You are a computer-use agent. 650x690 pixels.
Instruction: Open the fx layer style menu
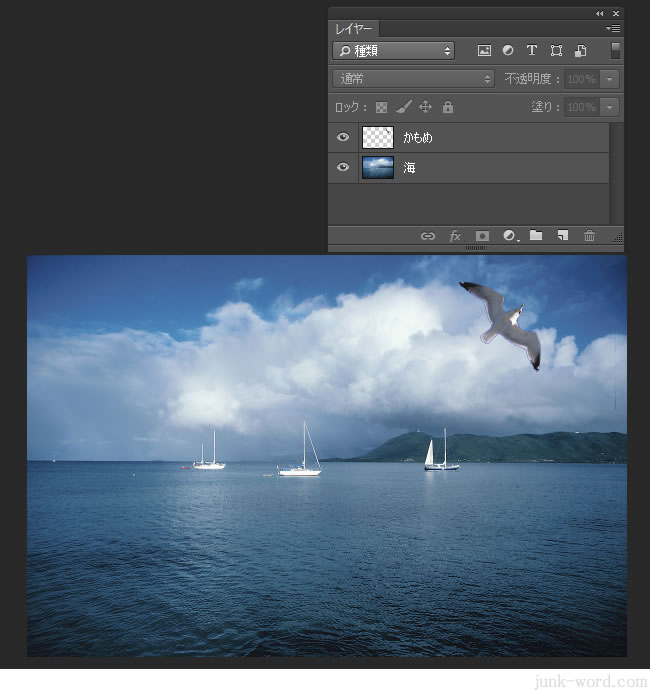click(x=455, y=236)
